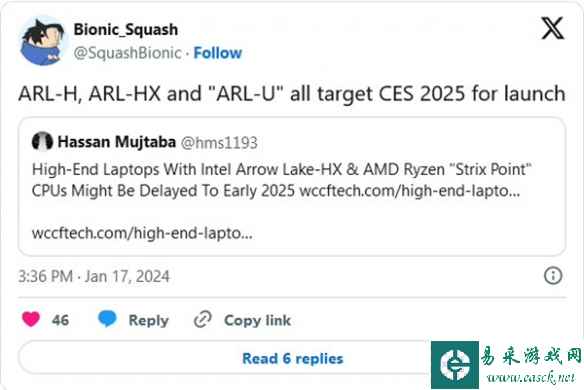584x390 pixels.
Task: Open the bottom wccftech.com/high-end-lapto link
Action: (x=142, y=234)
